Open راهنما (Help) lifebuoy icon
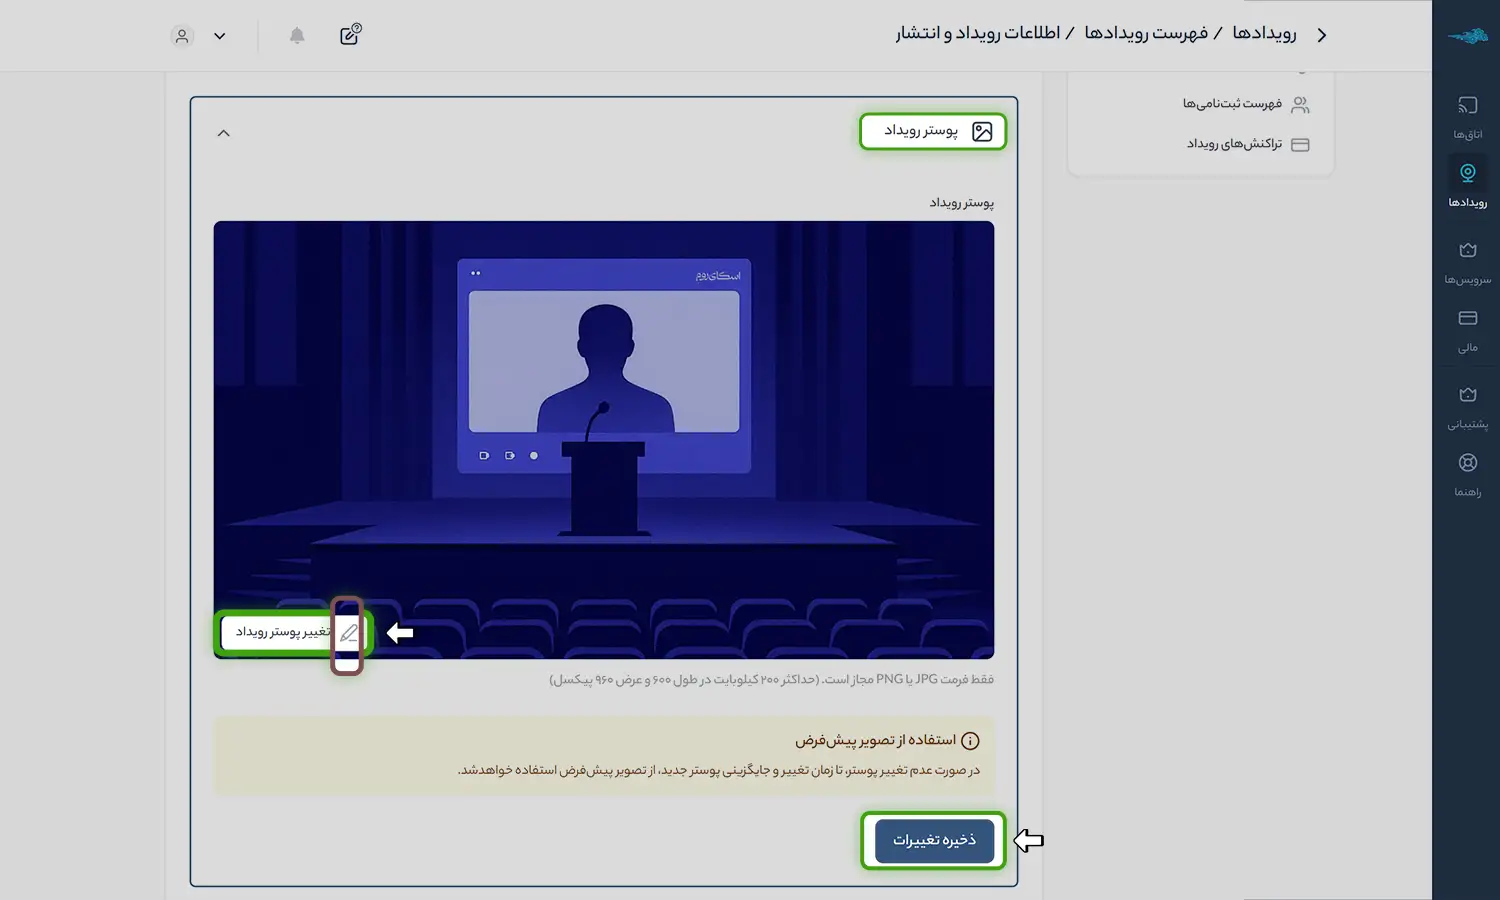The height and width of the screenshot is (900, 1500). [1467, 463]
